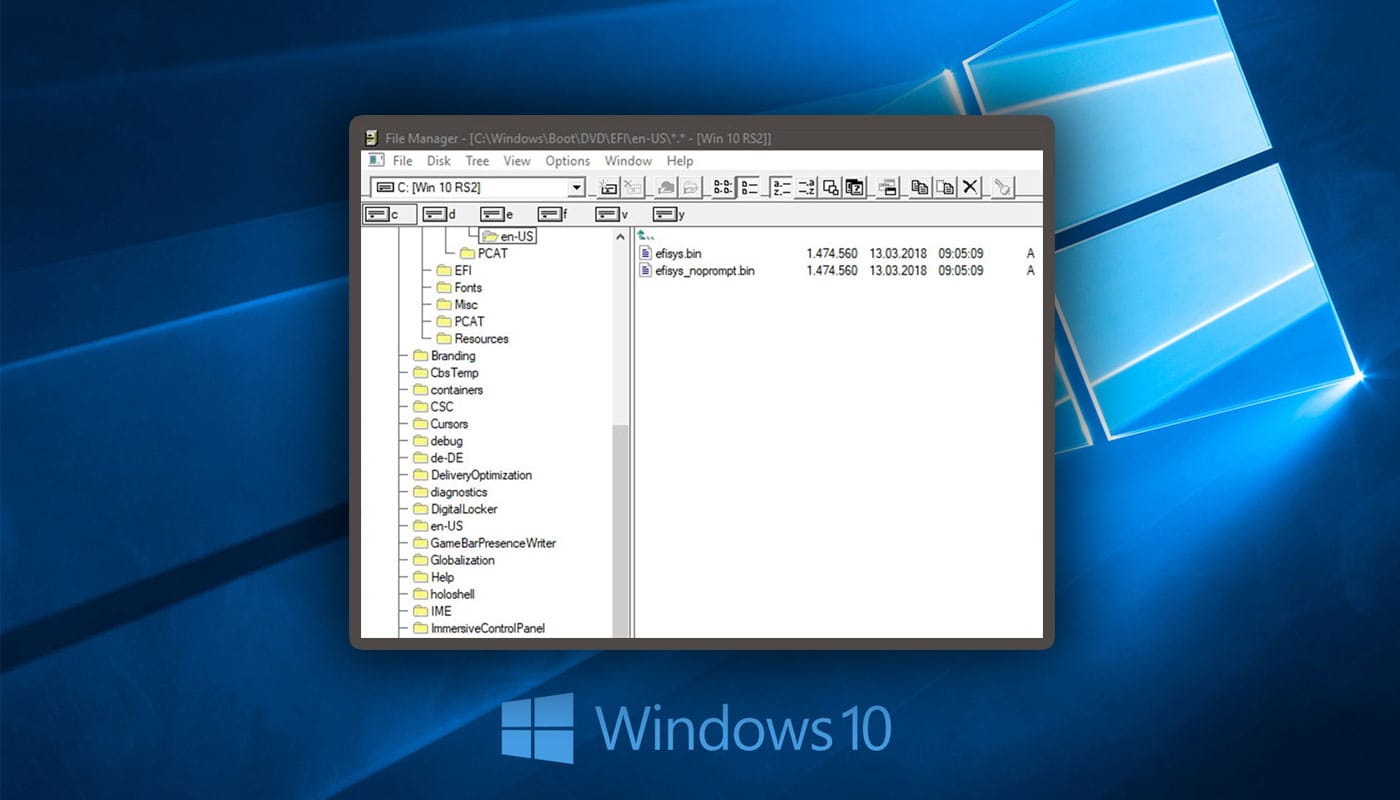Open the Options menu
The height and width of the screenshot is (800, 1400).
pyautogui.click(x=567, y=161)
